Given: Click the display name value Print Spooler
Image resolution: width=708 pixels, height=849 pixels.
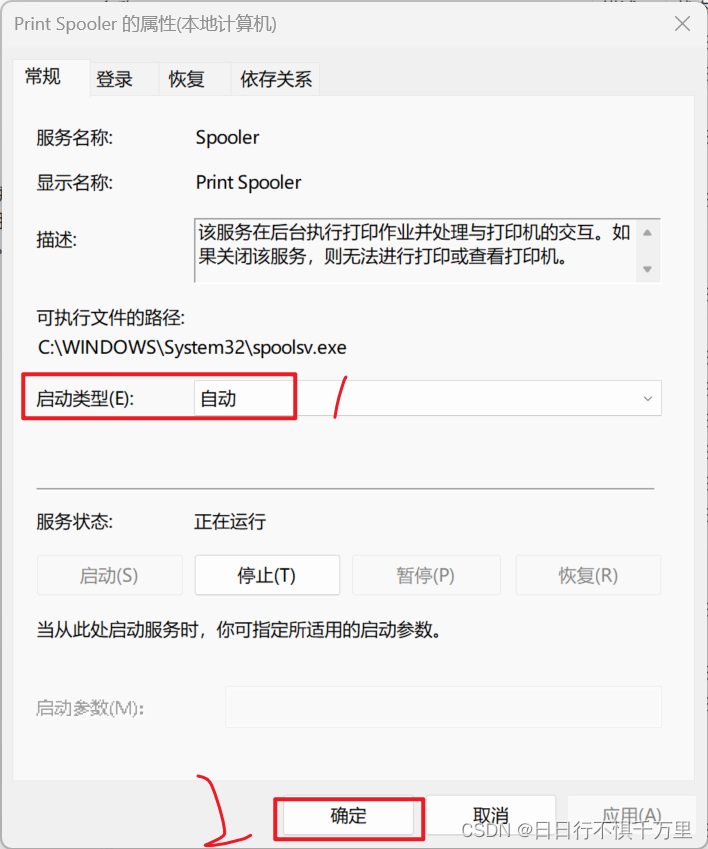Looking at the screenshot, I should tap(248, 182).
